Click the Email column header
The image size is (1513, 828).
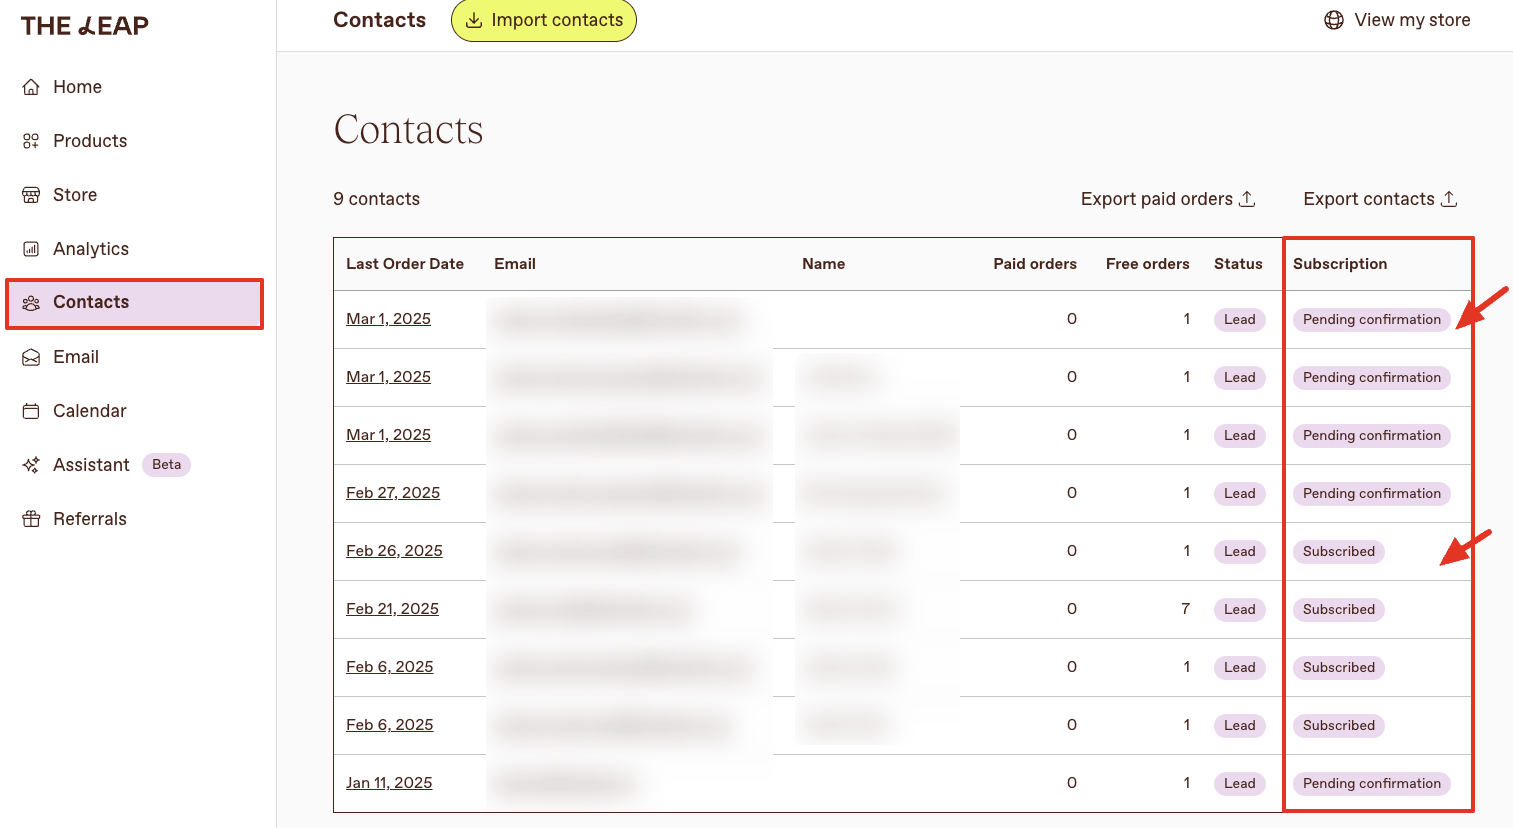pyautogui.click(x=515, y=264)
